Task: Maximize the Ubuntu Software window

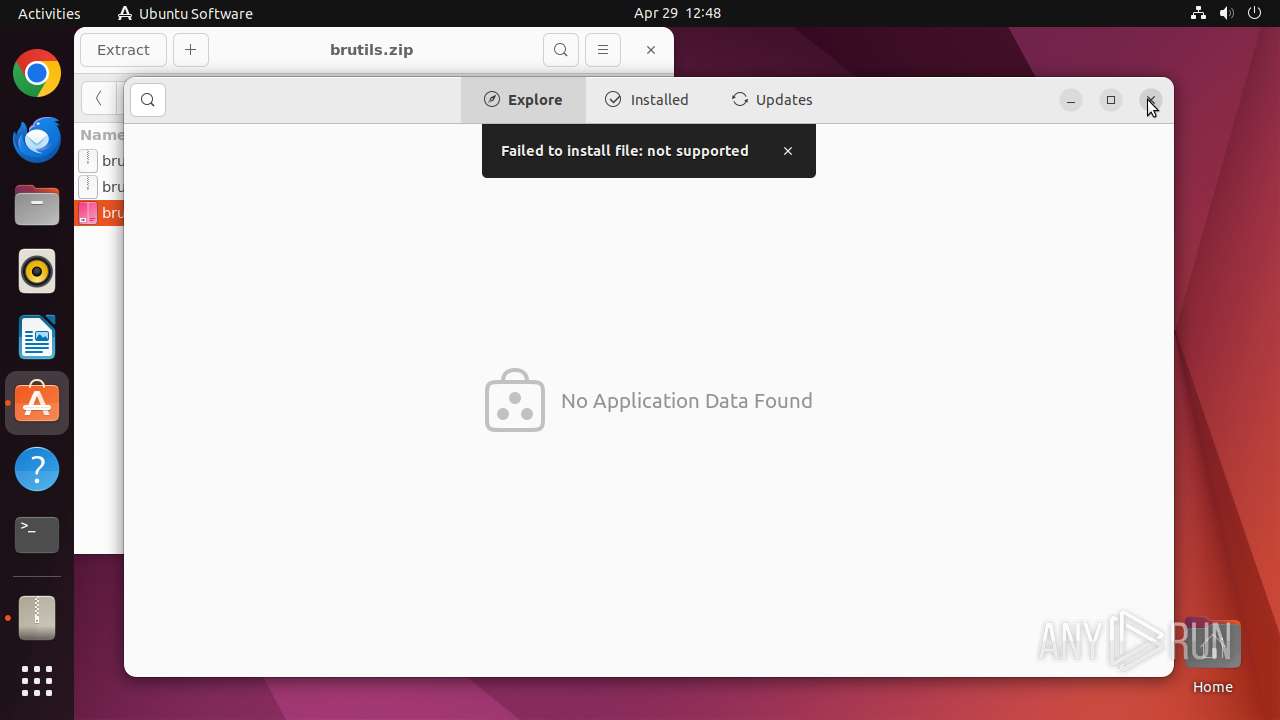Action: click(x=1111, y=100)
